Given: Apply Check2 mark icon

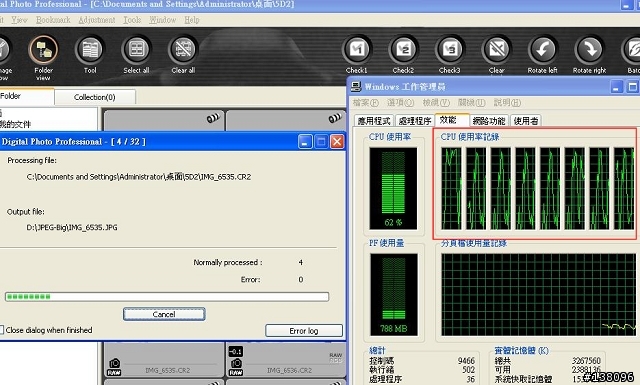Looking at the screenshot, I should (403, 49).
